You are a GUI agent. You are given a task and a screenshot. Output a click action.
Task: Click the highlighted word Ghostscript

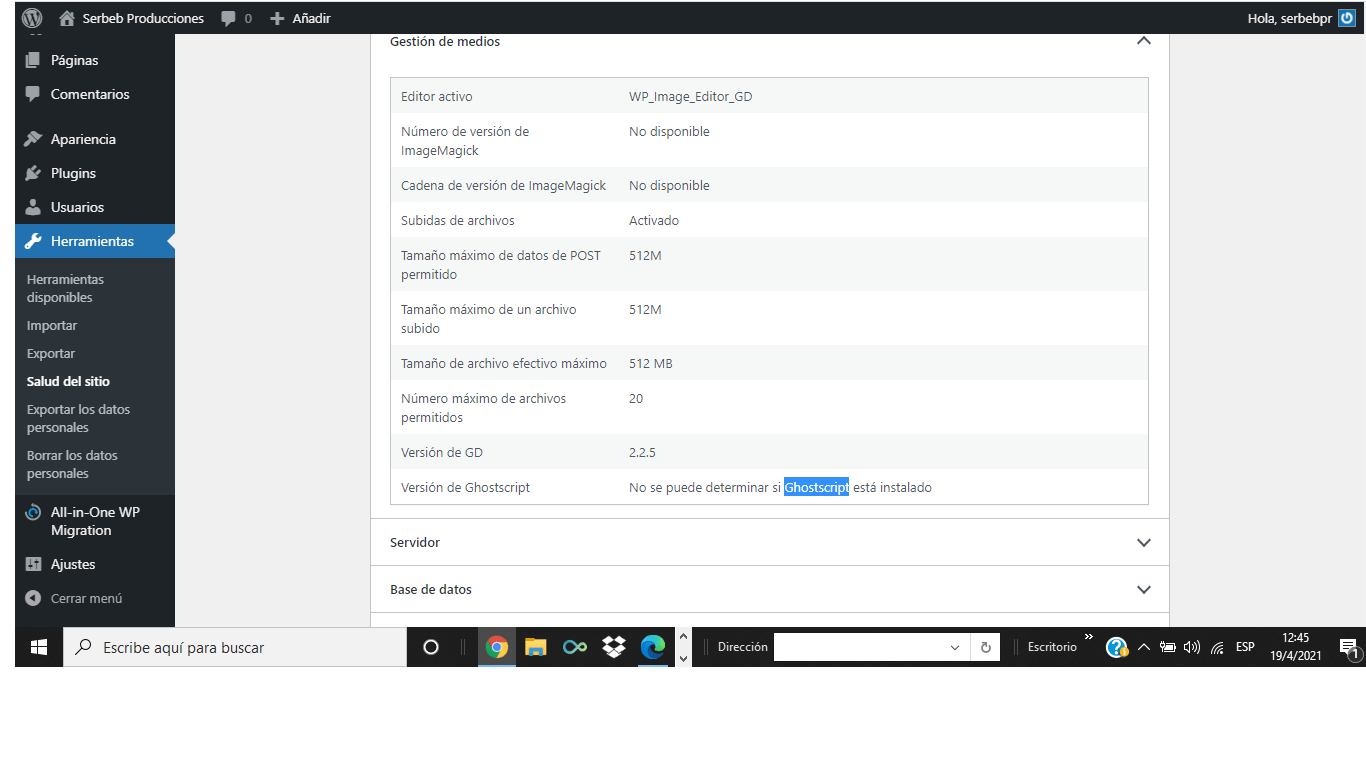click(x=816, y=487)
